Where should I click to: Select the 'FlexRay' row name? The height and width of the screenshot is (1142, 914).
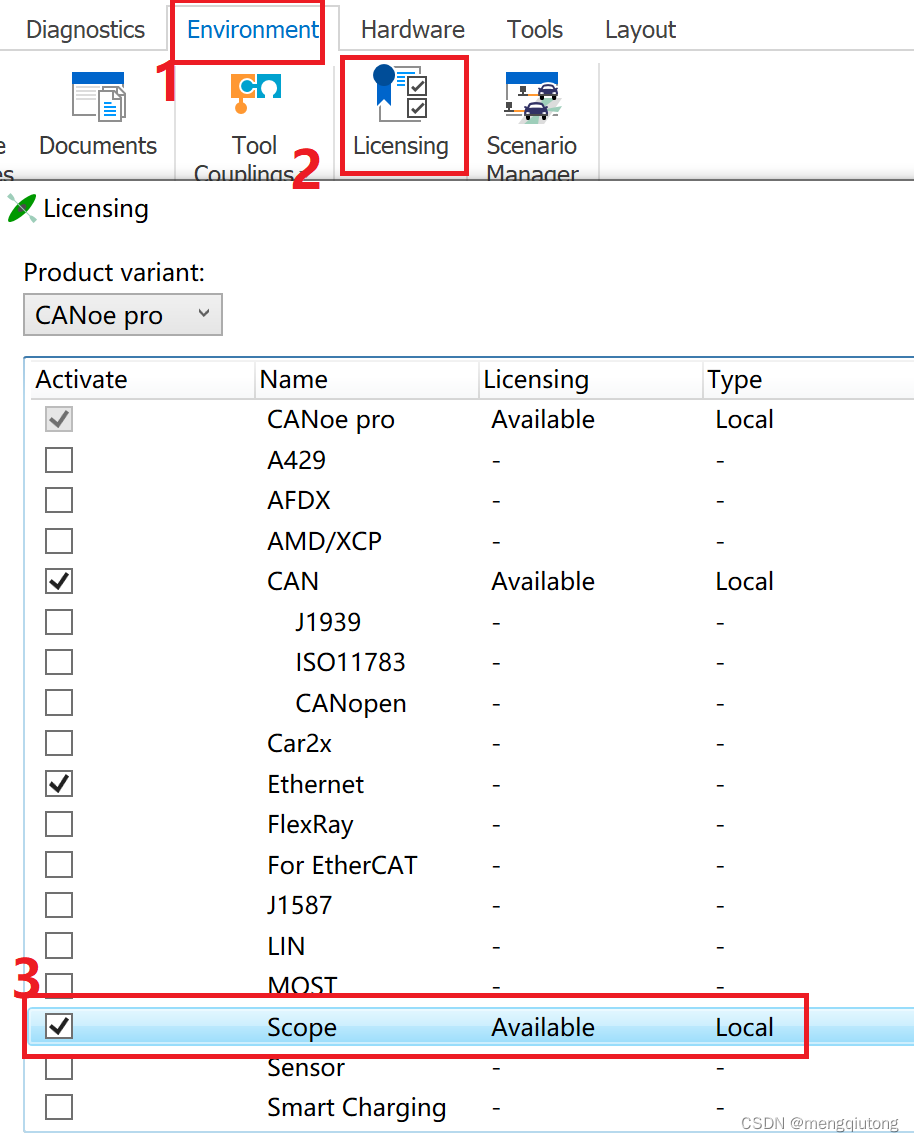[x=310, y=825]
